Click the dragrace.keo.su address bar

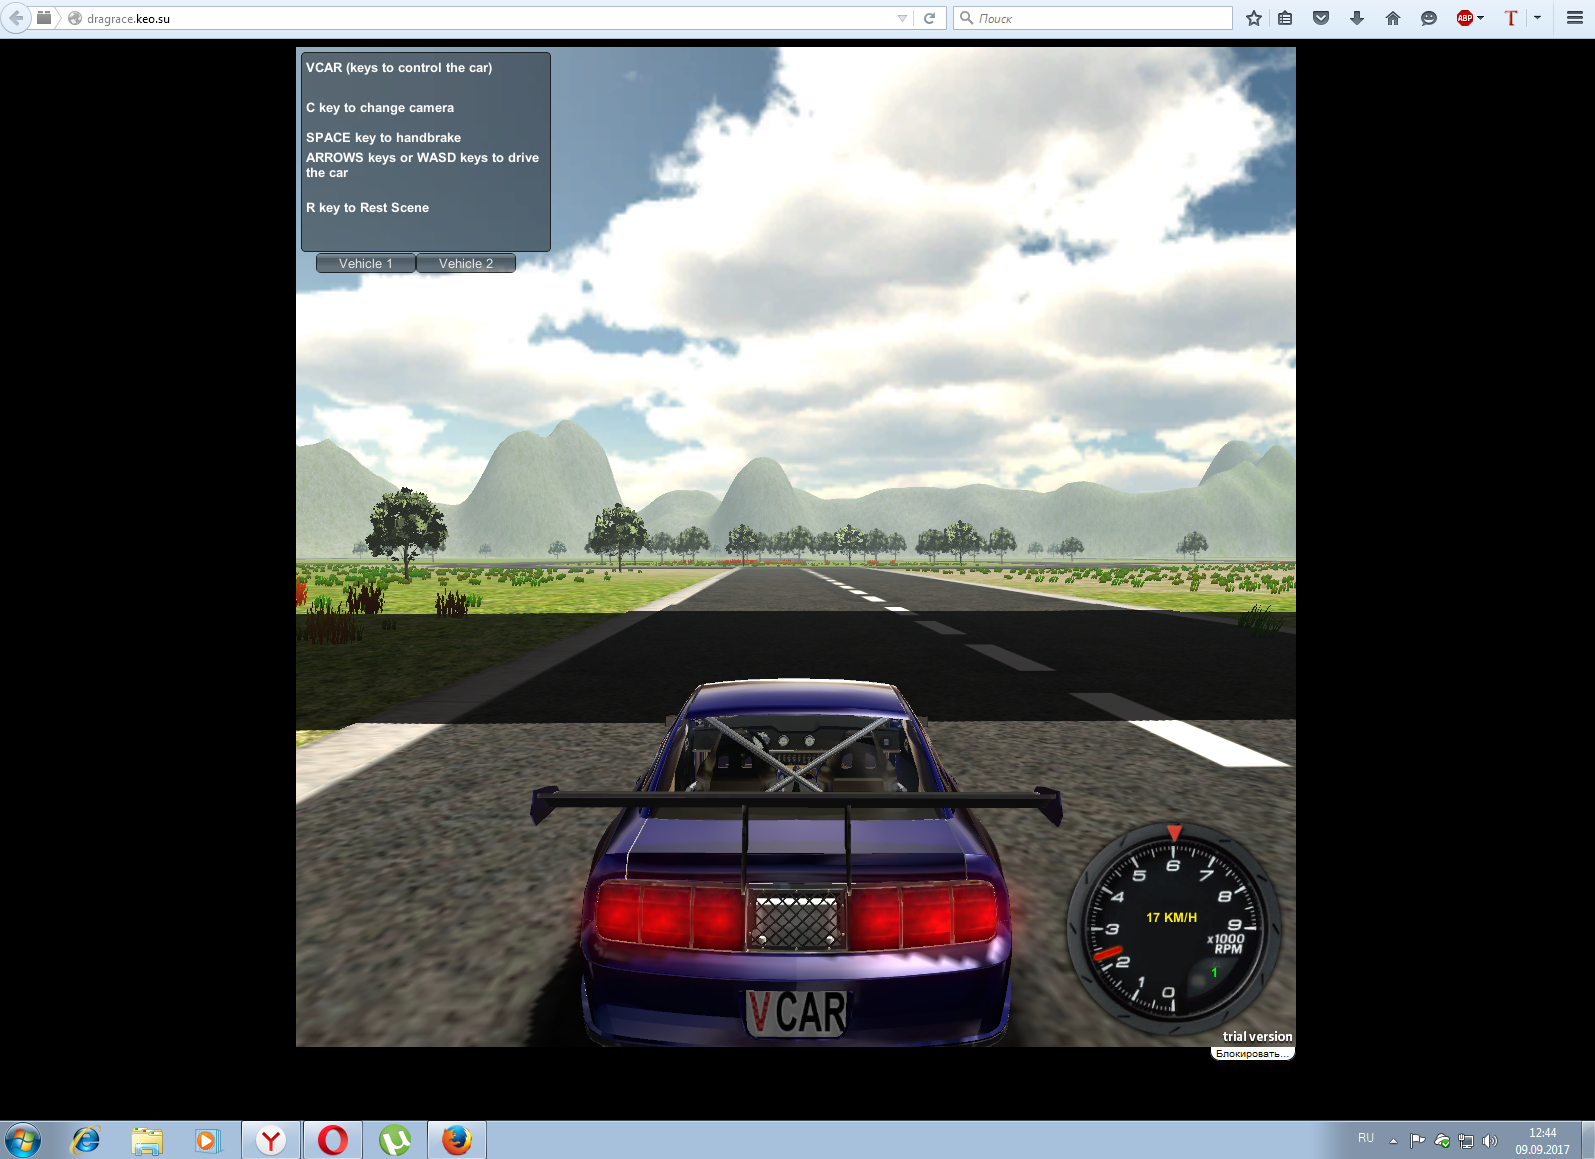click(x=480, y=18)
